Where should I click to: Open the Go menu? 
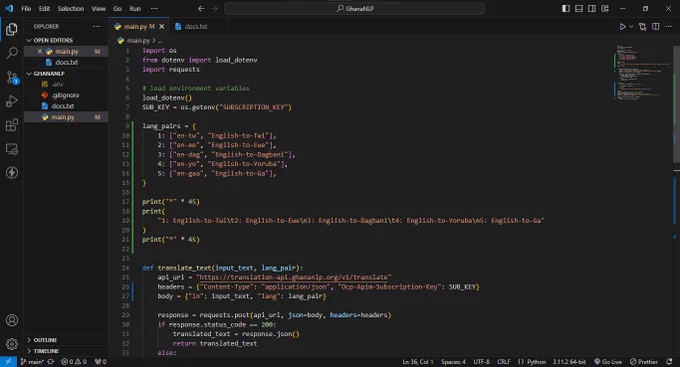pyautogui.click(x=117, y=8)
